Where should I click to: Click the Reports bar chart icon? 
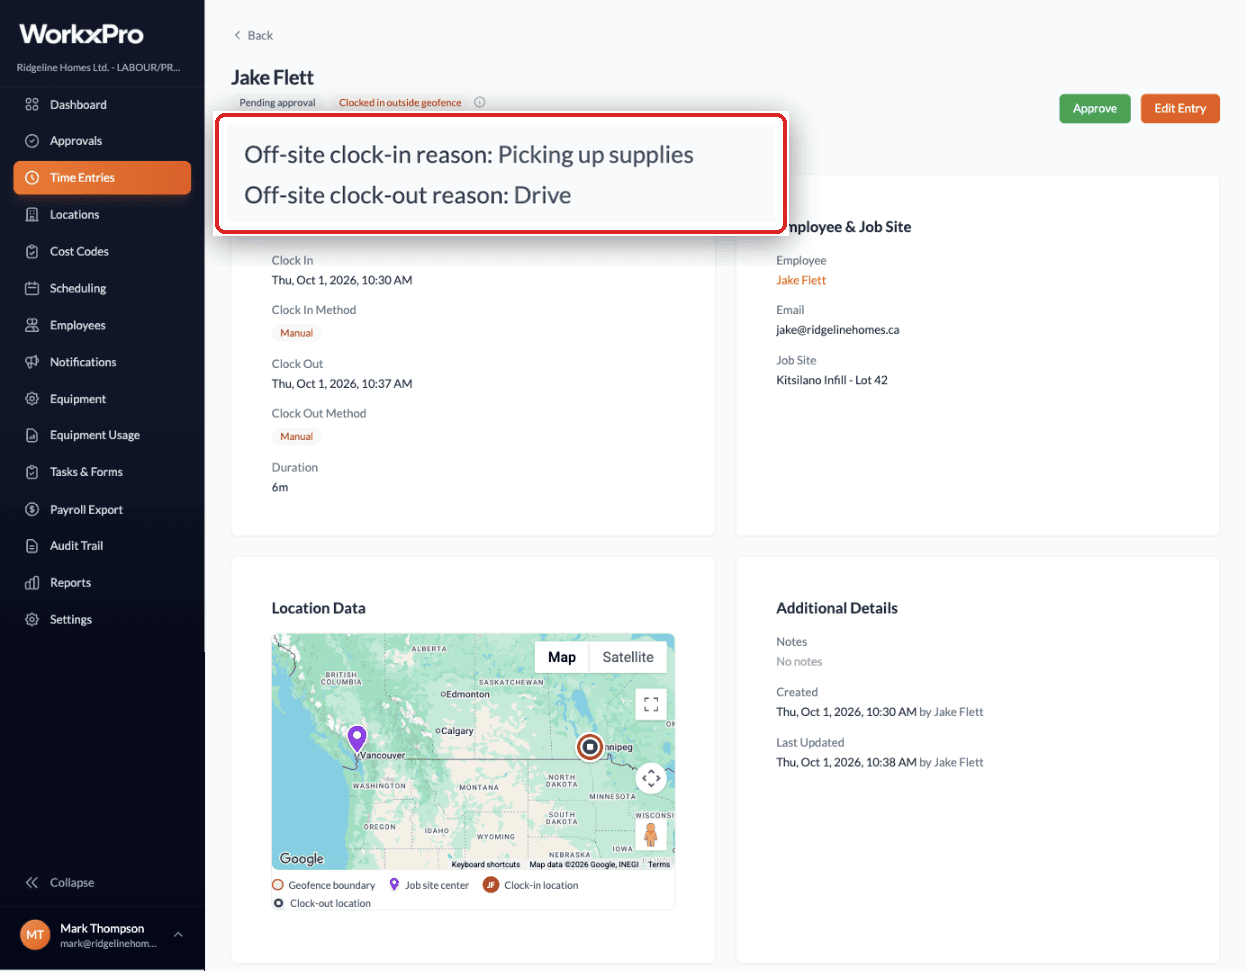32,583
